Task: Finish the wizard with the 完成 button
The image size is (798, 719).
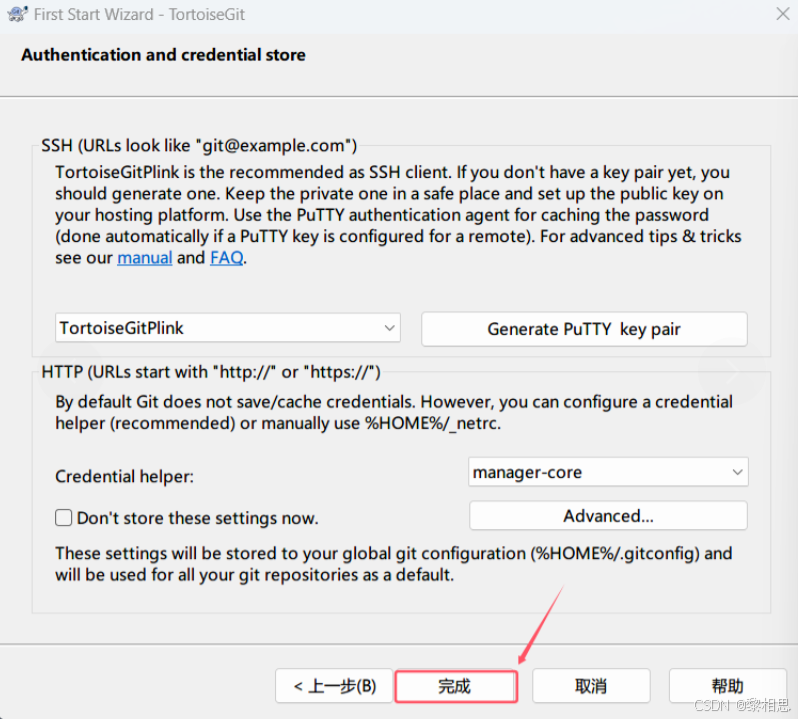Action: click(456, 686)
